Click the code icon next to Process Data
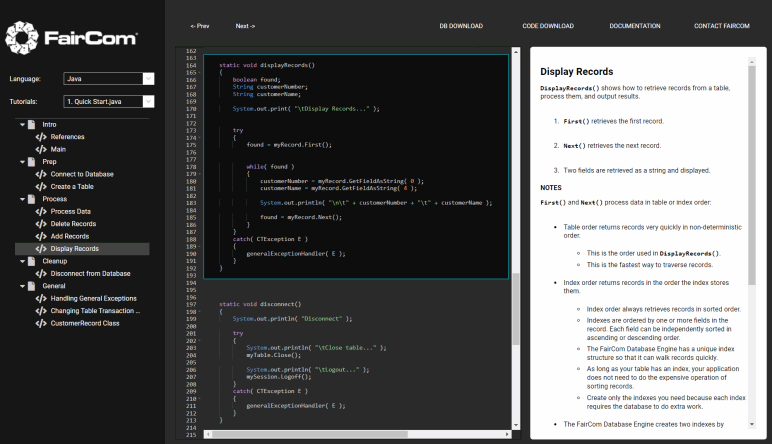The height and width of the screenshot is (444, 772). pyautogui.click(x=41, y=211)
